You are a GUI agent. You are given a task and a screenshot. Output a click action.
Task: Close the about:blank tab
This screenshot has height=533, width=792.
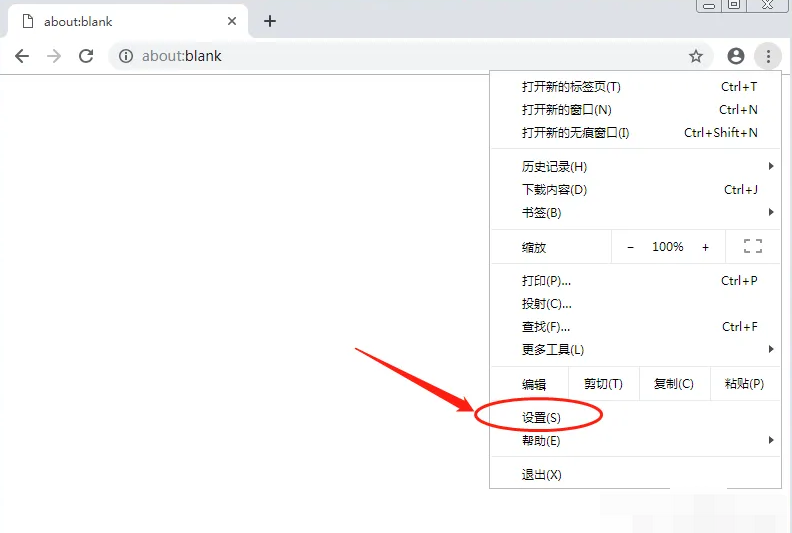tap(232, 21)
